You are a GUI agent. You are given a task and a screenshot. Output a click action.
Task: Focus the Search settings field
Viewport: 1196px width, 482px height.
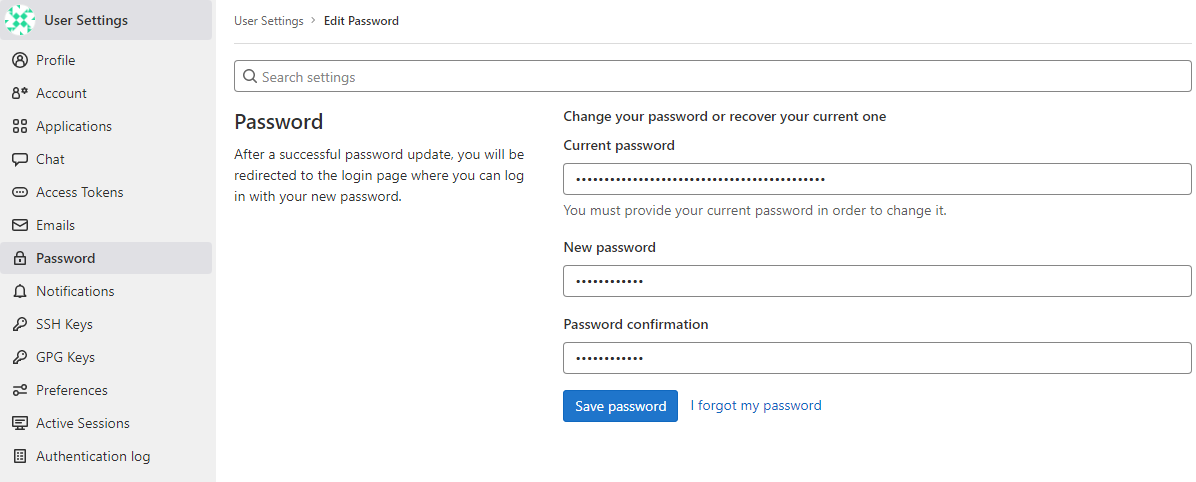(x=712, y=77)
